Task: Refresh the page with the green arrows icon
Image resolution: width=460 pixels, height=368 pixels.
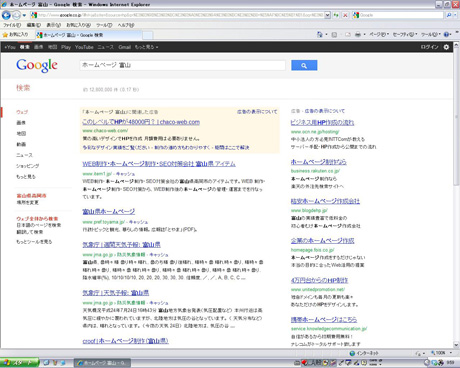Action: [x=336, y=15]
